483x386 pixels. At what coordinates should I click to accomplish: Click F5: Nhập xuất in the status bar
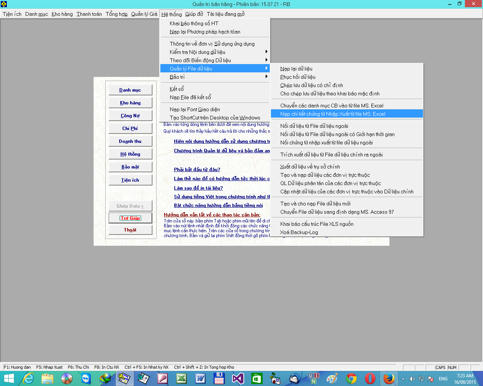[x=49, y=367]
